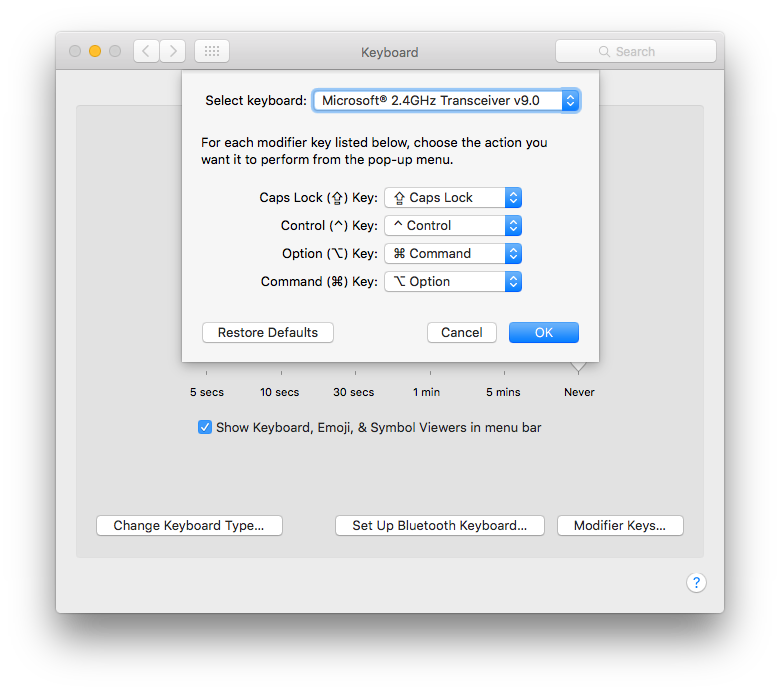Click the back navigation arrow
This screenshot has width=780, height=693.
pos(147,51)
